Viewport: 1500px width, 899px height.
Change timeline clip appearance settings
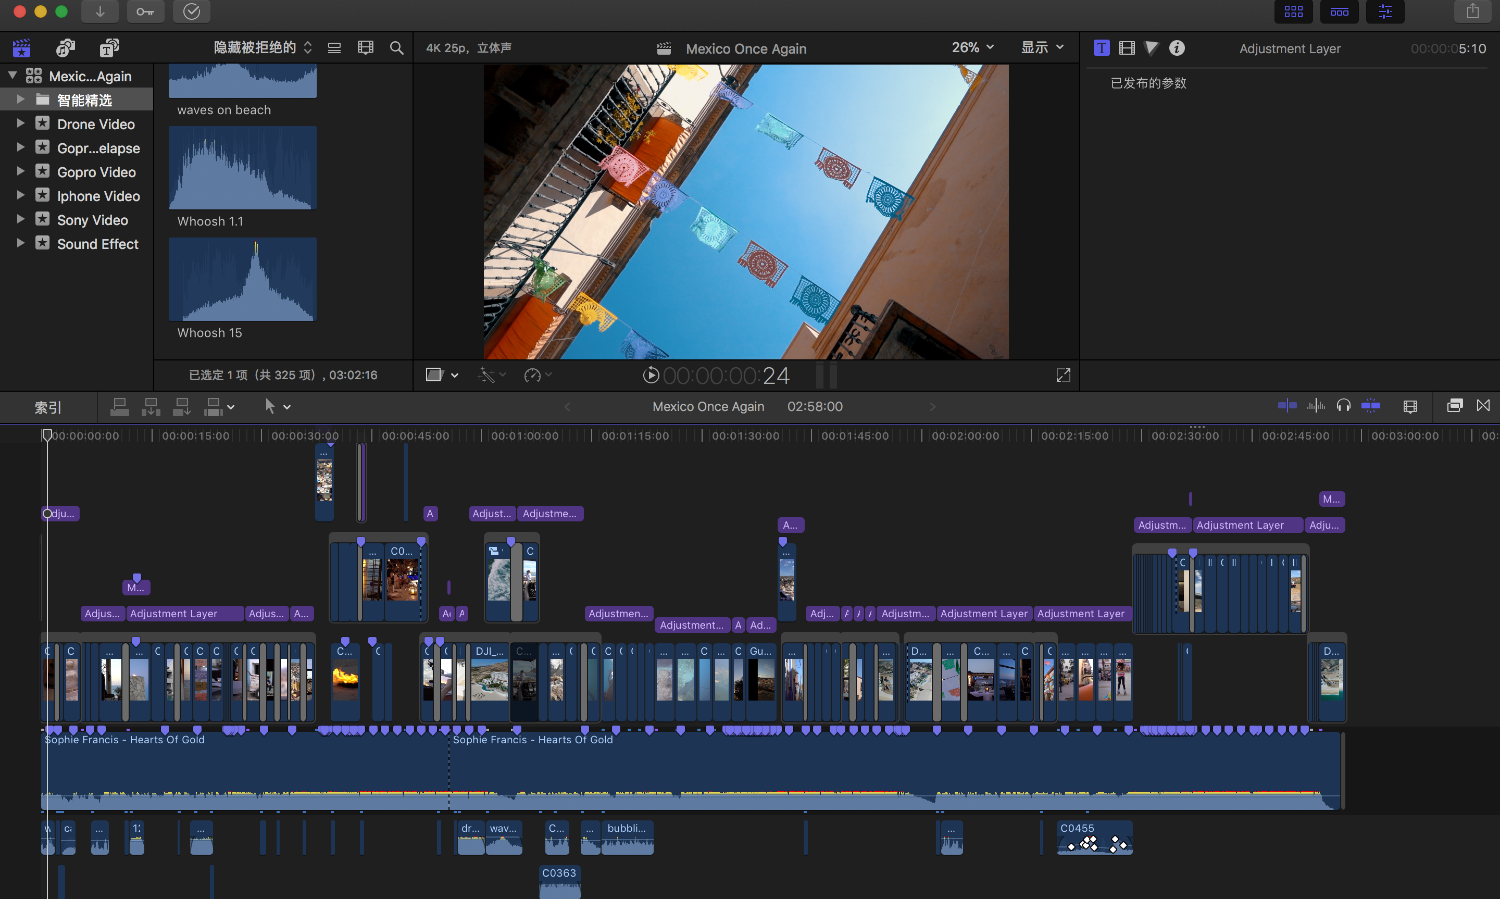(x=1410, y=406)
